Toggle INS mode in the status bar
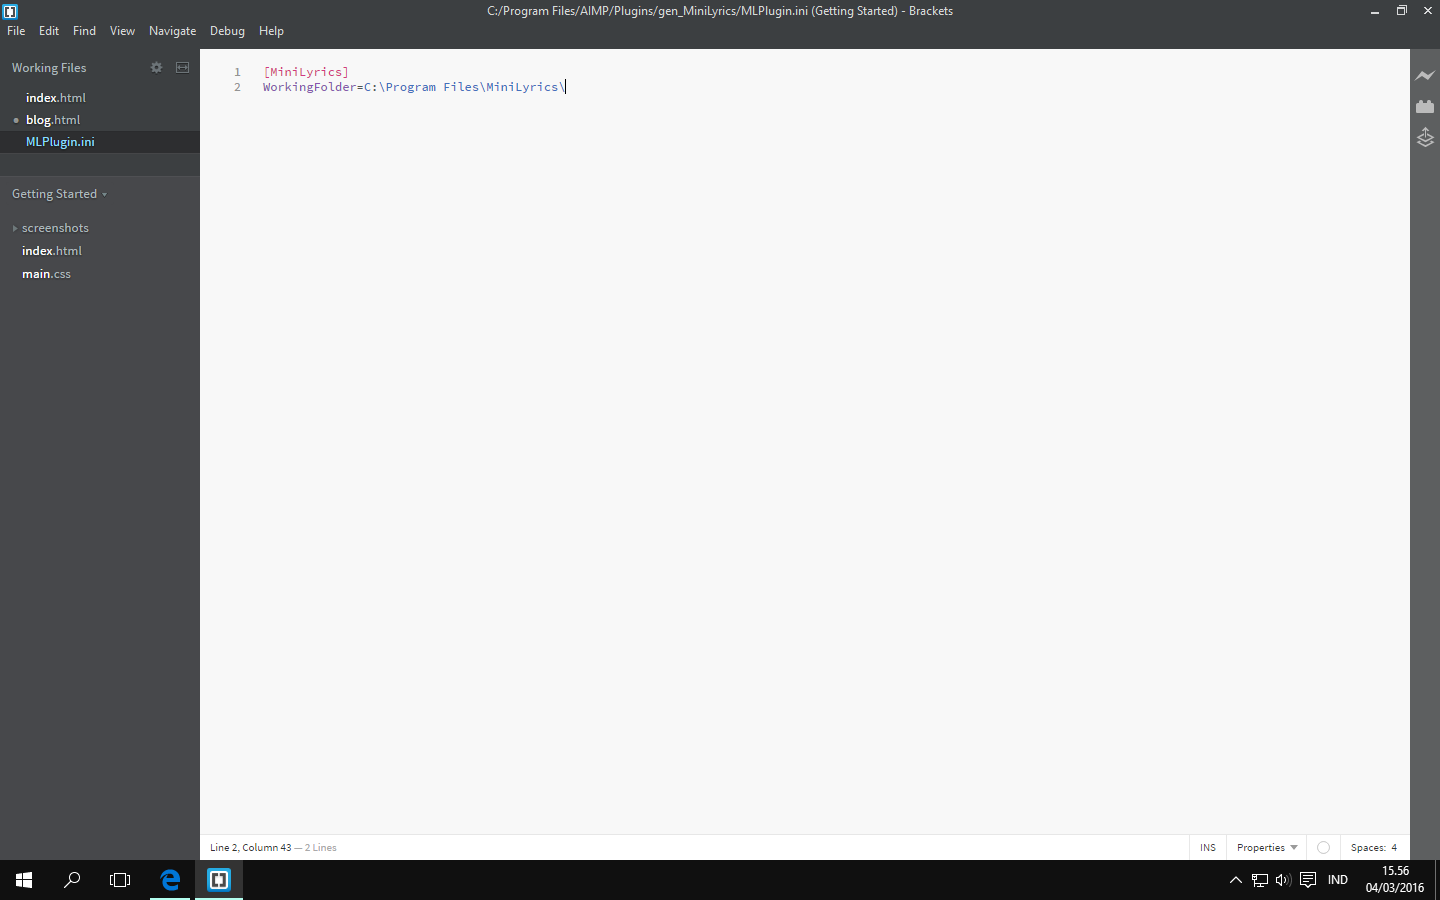 pos(1207,847)
